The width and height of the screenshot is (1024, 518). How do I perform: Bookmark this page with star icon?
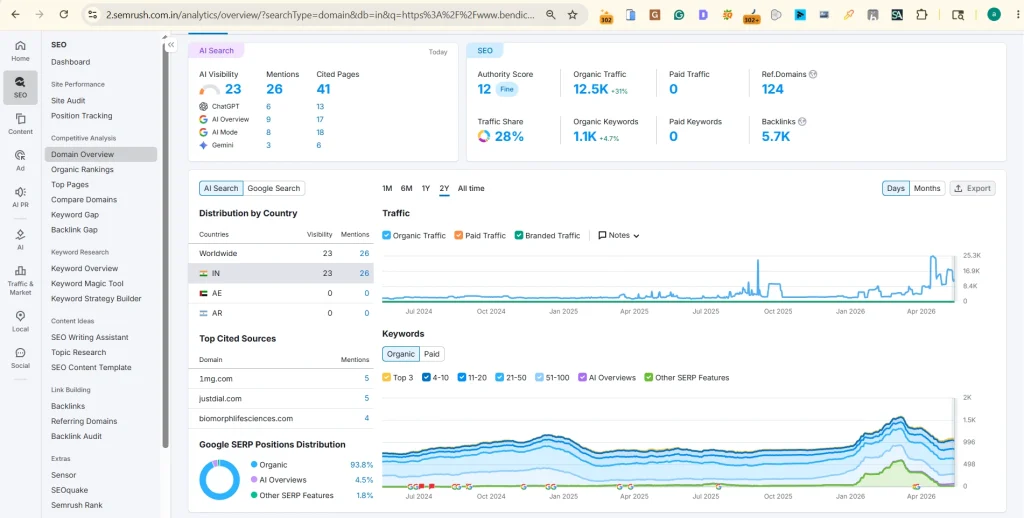(573, 14)
